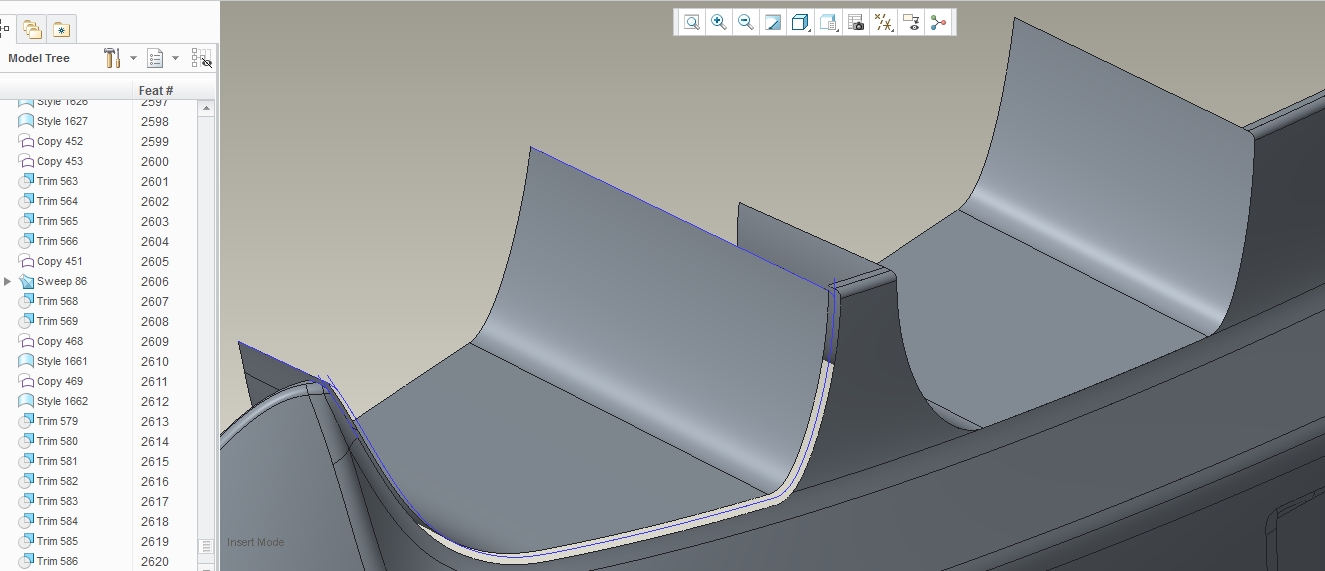This screenshot has height=571, width=1325.
Task: Select the Copy 451 feature
Action: point(60,261)
